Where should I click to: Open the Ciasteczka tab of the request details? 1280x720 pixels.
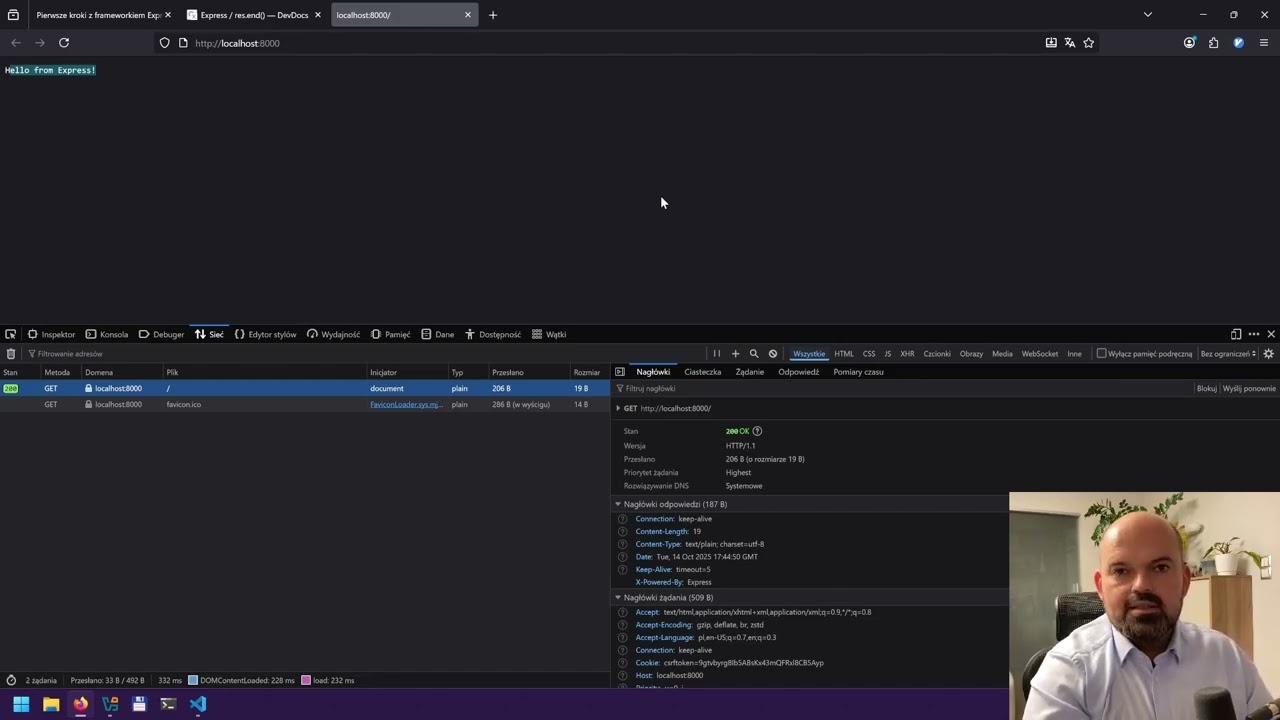point(702,372)
